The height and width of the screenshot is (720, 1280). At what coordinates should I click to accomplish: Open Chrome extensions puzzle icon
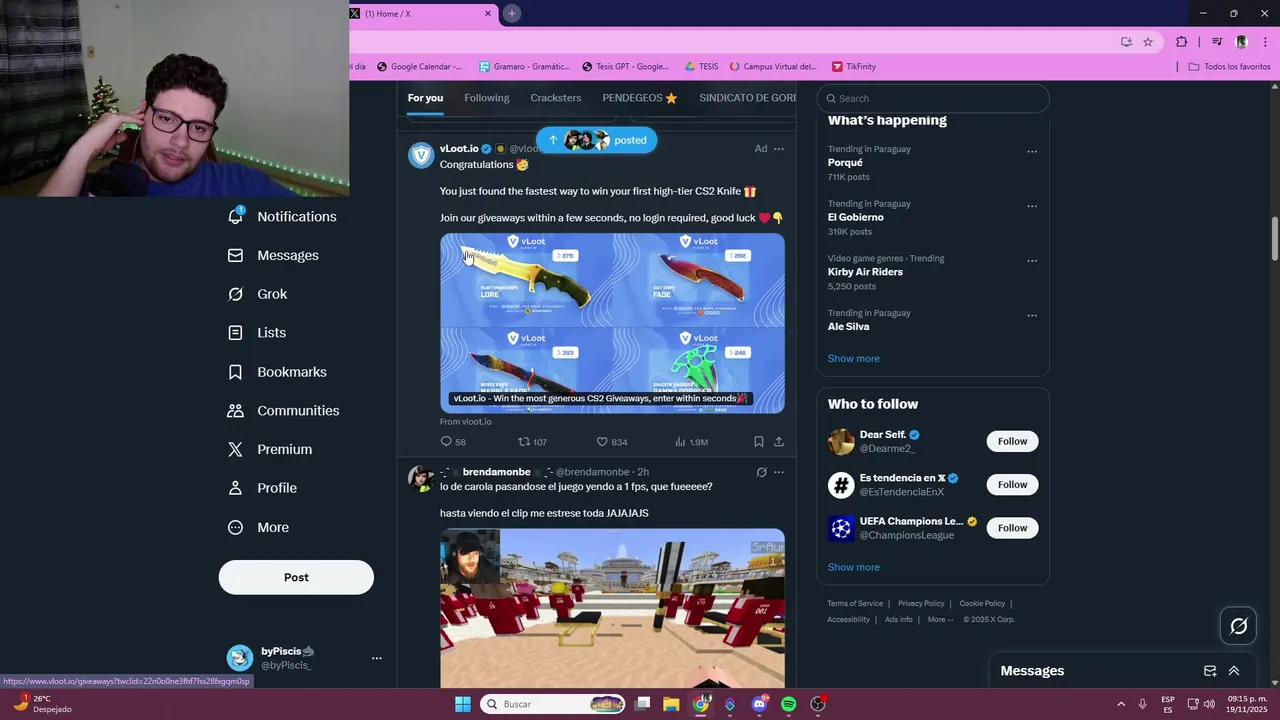click(1182, 42)
